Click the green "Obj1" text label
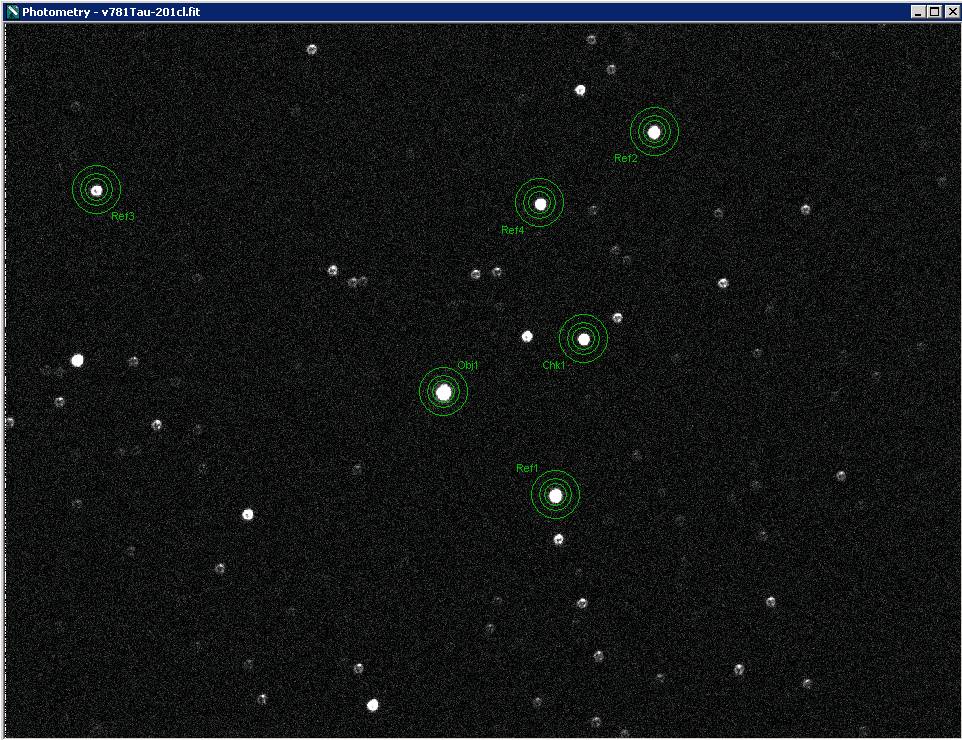 [468, 365]
